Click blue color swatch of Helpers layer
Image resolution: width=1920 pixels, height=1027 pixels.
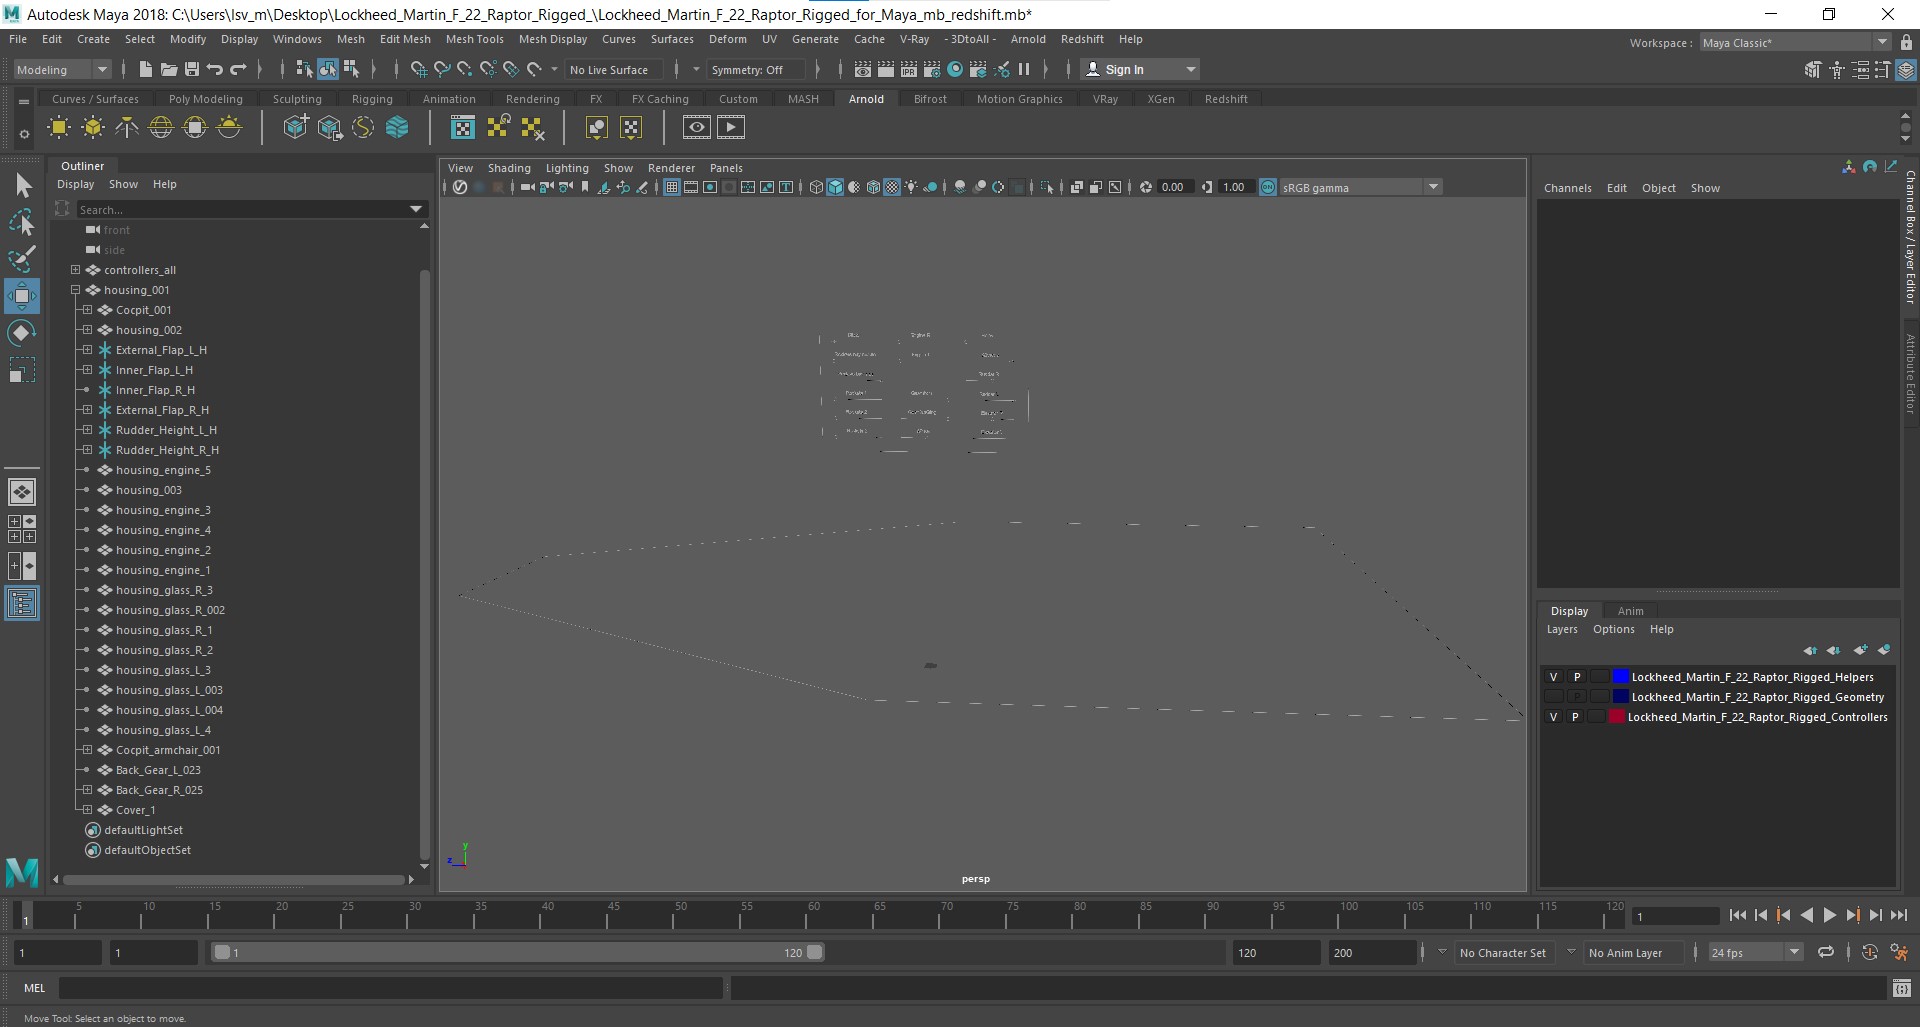1620,677
